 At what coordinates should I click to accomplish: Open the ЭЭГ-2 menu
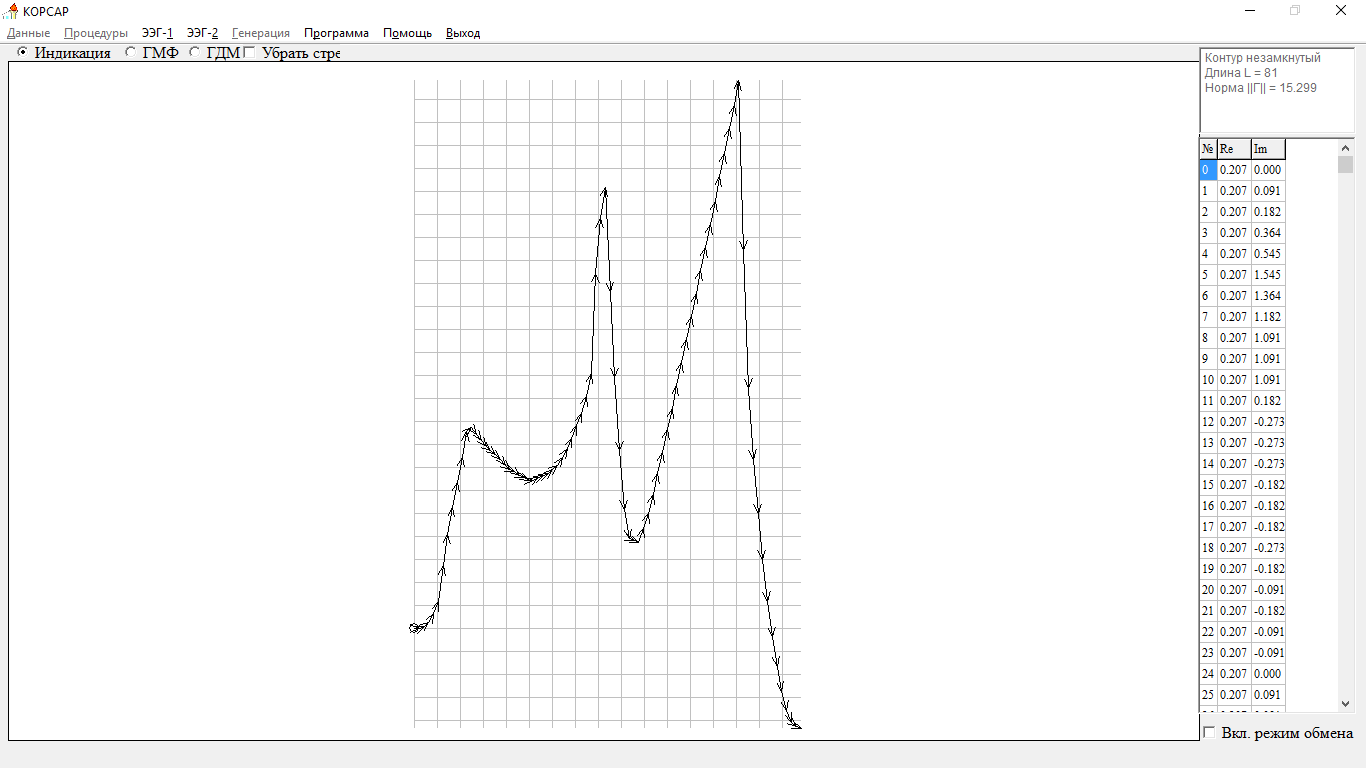click(202, 33)
